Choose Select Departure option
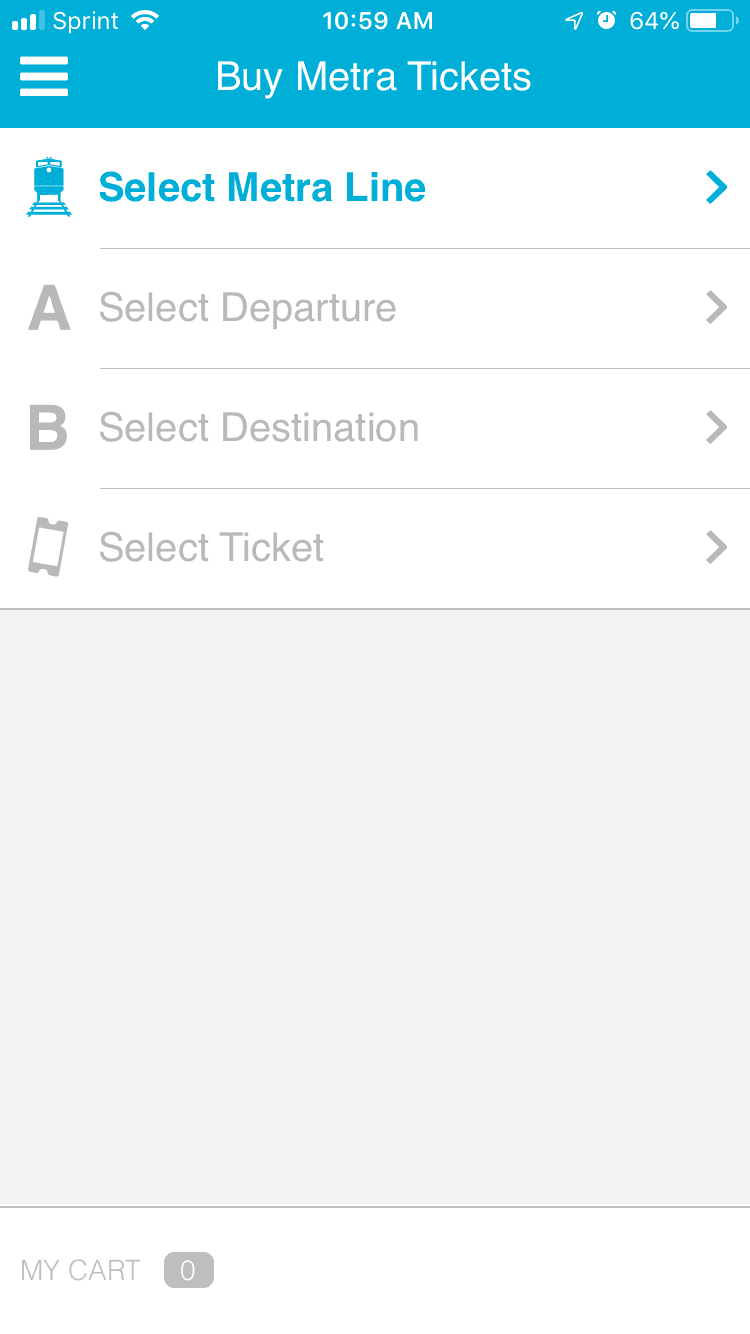Viewport: 750px width, 1334px height. pos(247,308)
